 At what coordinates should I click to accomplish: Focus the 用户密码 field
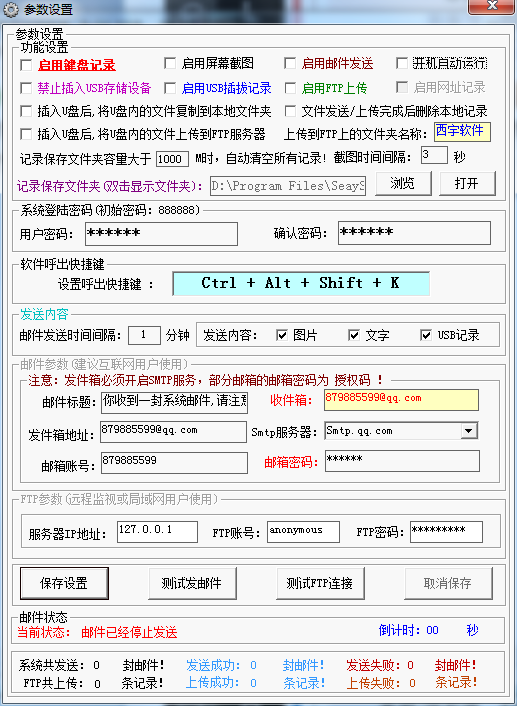(x=161, y=234)
